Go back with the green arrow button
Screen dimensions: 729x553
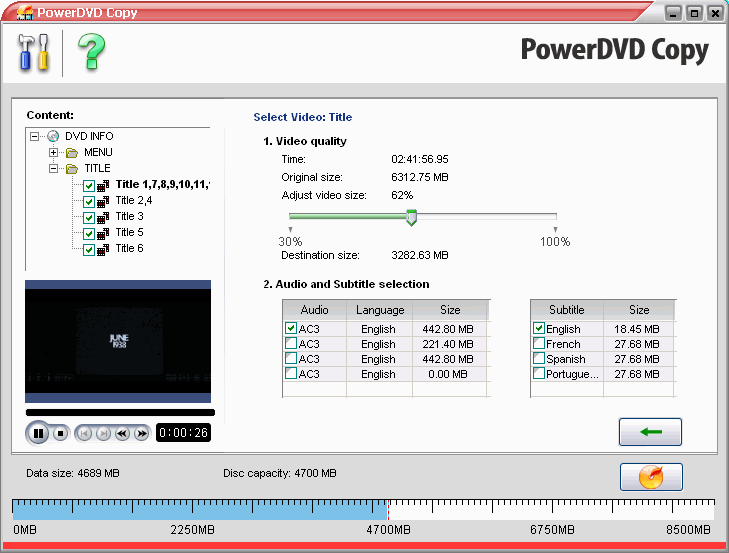tap(650, 432)
